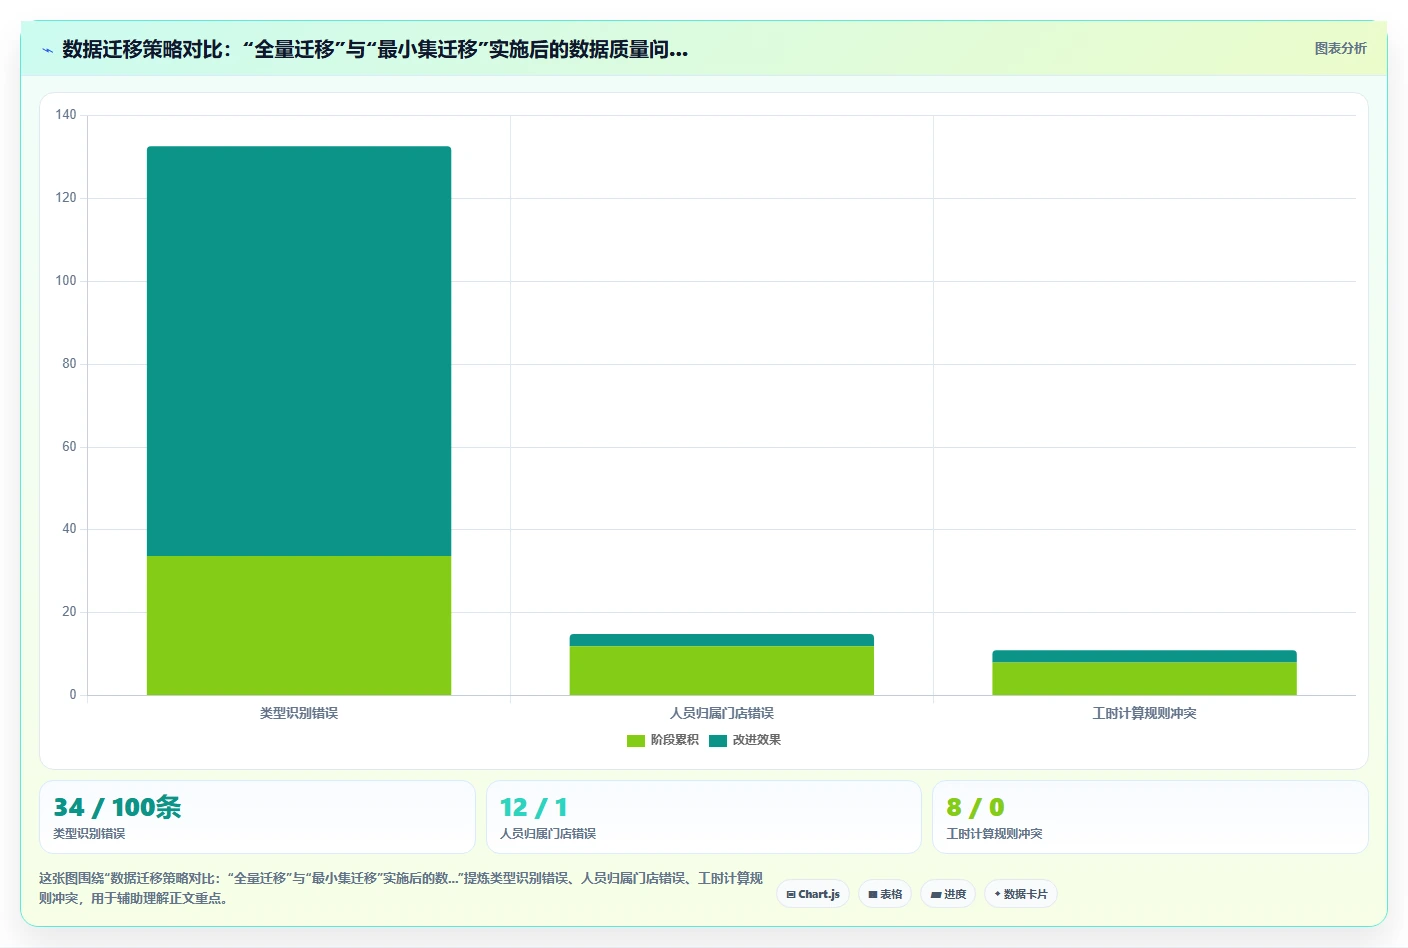
Task: Click the x-axis label 人员归属门店错误
Action: pyautogui.click(x=722, y=713)
